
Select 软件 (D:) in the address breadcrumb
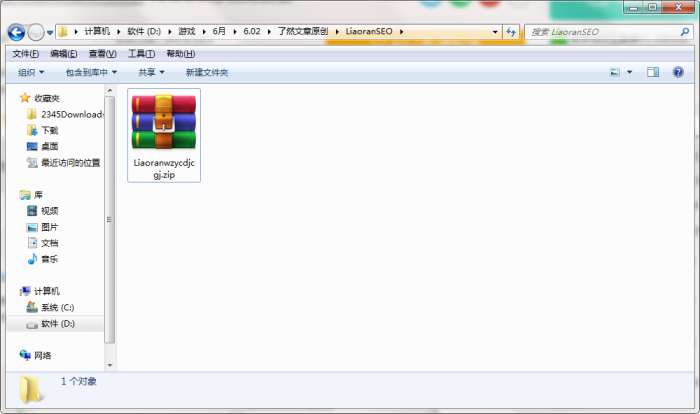[144, 31]
